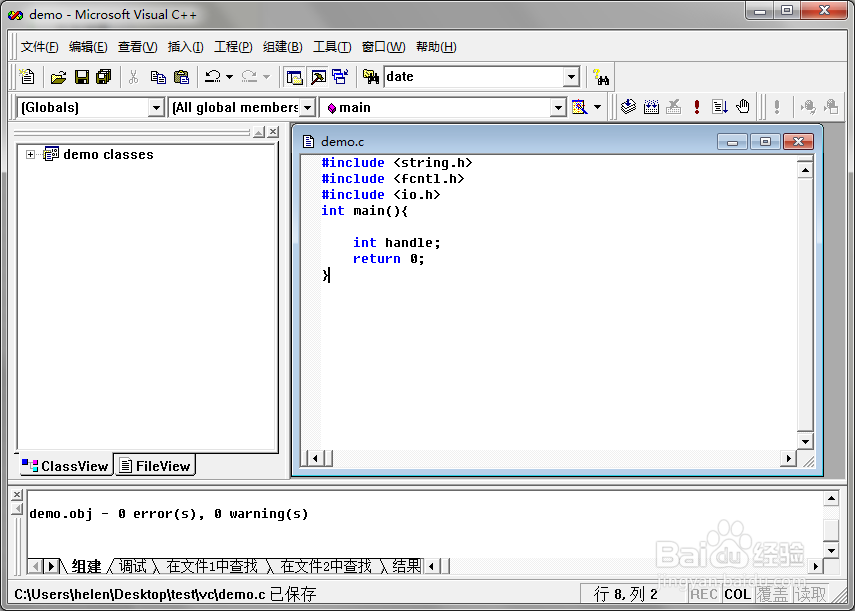
Task: Open the 查看(V) menu
Action: coord(137,47)
